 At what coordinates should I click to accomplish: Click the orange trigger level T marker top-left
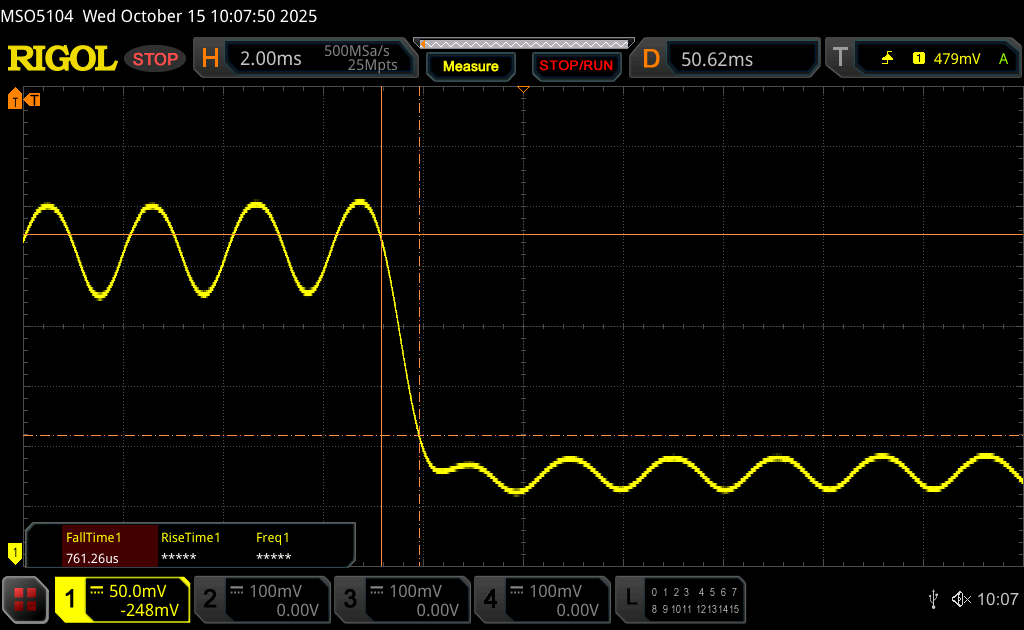32,99
